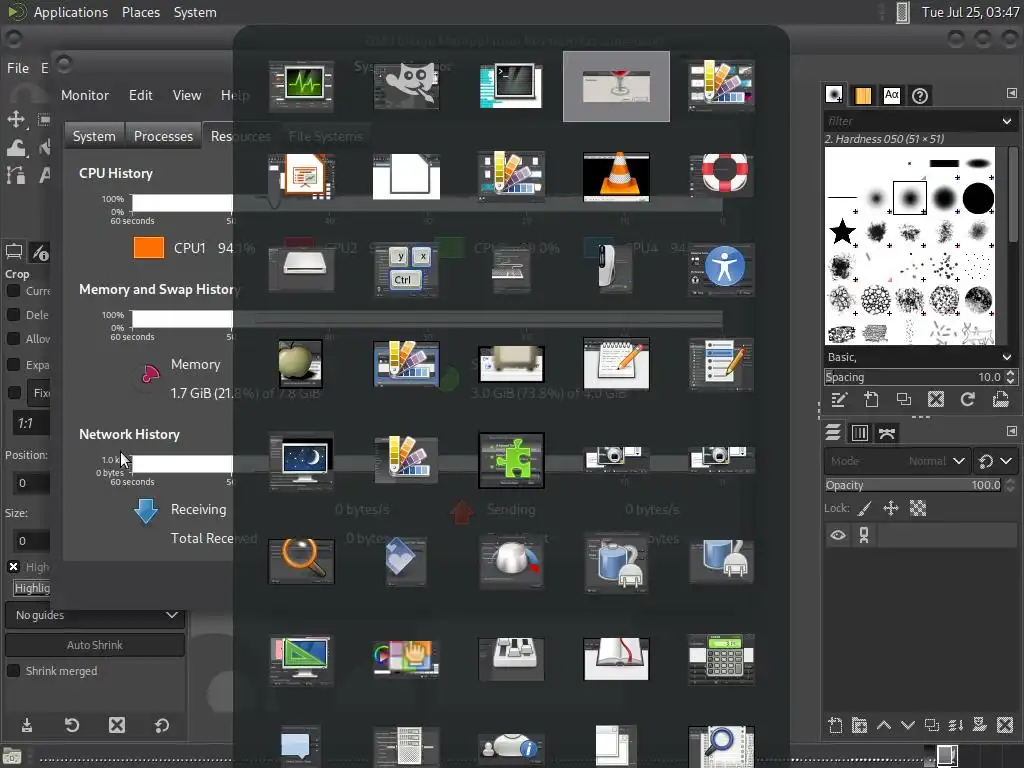Adjust the Spacing value stepper
The width and height of the screenshot is (1024, 768).
(1010, 377)
